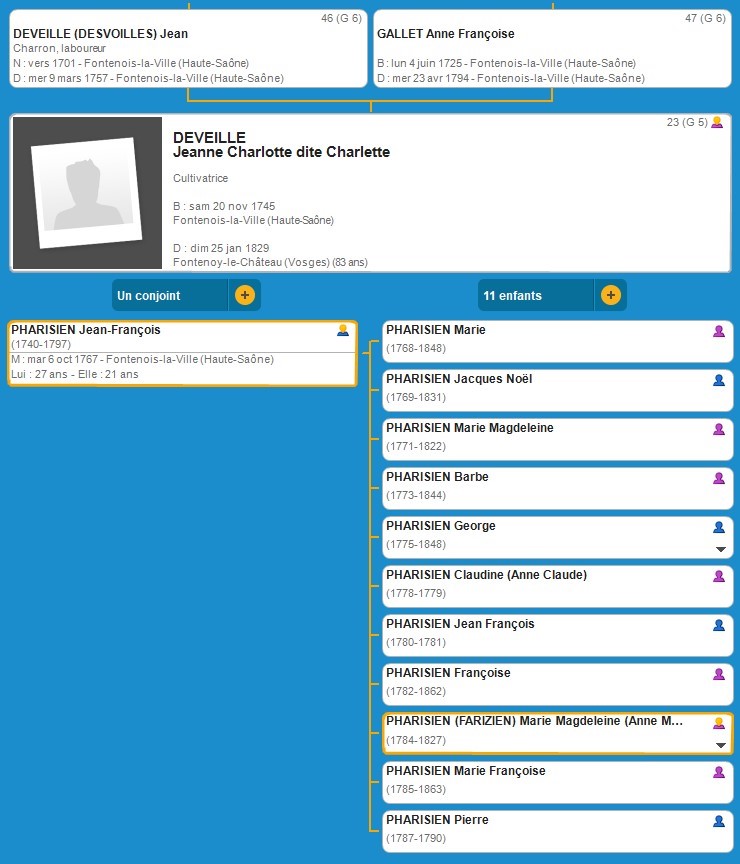Click the blue person icon for PHARISIEN Pierre
The image size is (740, 864).
coord(718,821)
